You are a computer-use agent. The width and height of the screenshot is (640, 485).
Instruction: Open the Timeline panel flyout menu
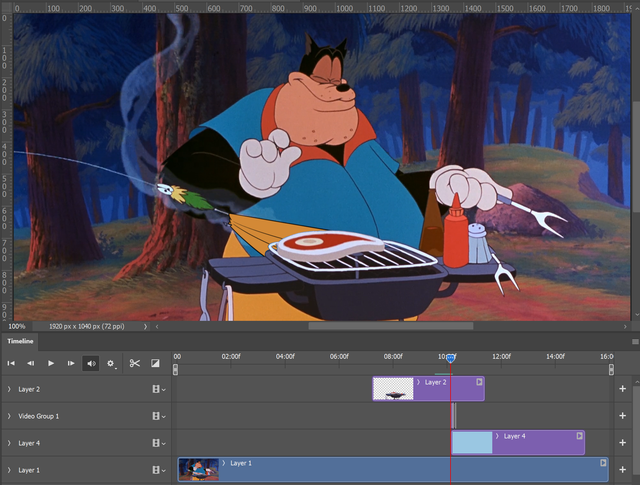tap(635, 342)
